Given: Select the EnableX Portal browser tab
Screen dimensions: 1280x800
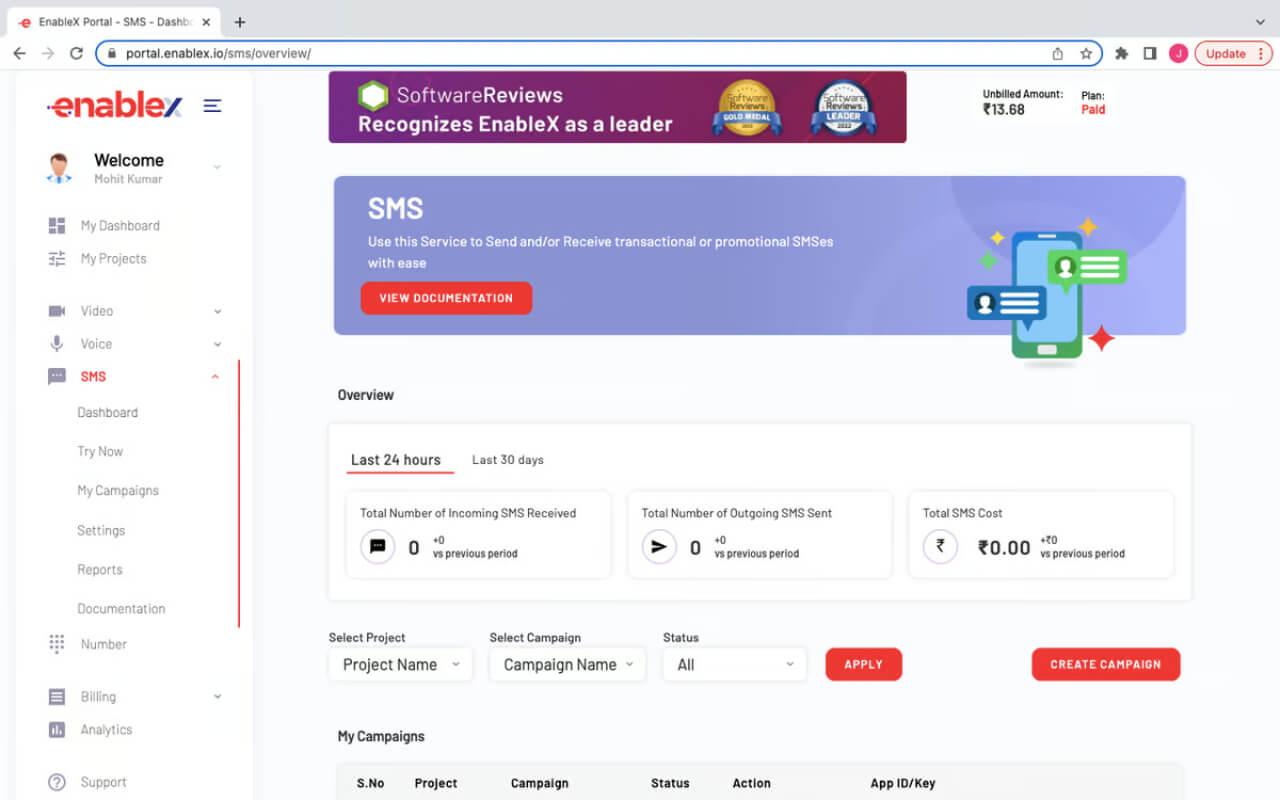Looking at the screenshot, I should point(112,22).
